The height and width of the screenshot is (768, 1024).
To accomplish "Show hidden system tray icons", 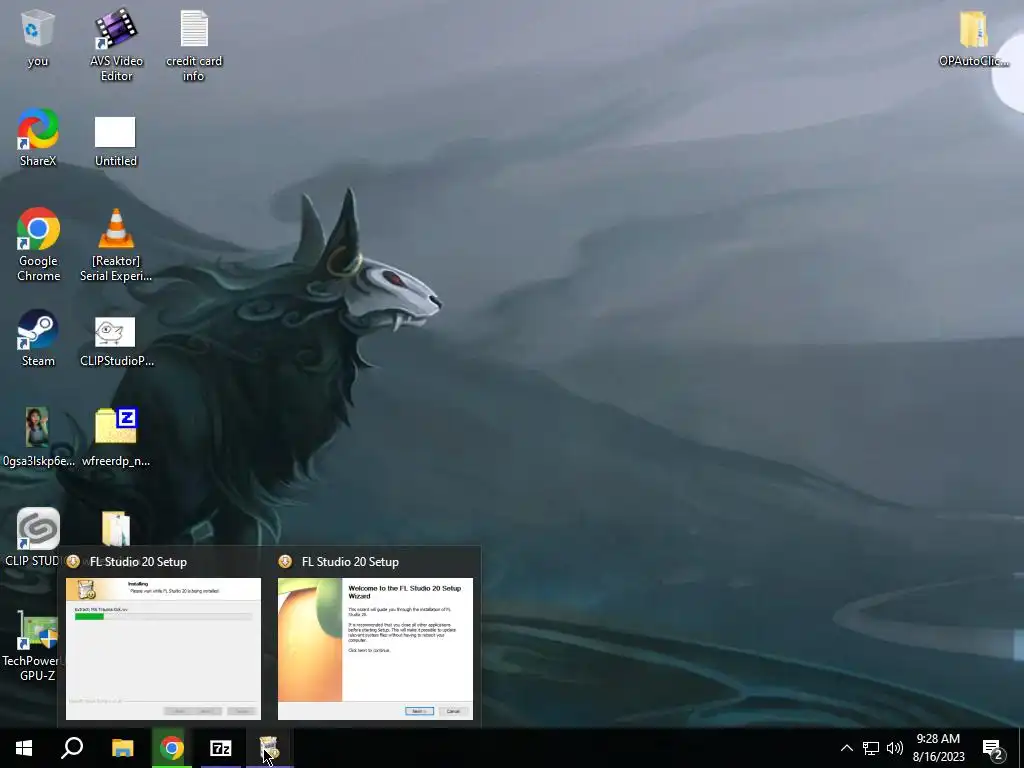I will (846, 748).
